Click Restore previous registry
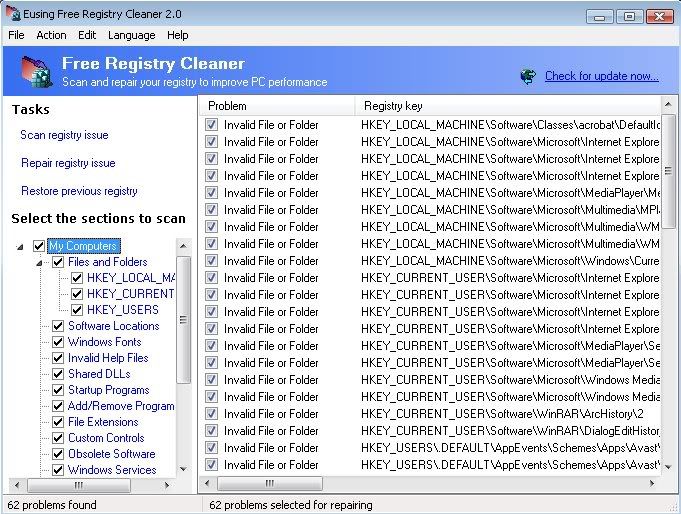The image size is (681, 514). tap(79, 191)
